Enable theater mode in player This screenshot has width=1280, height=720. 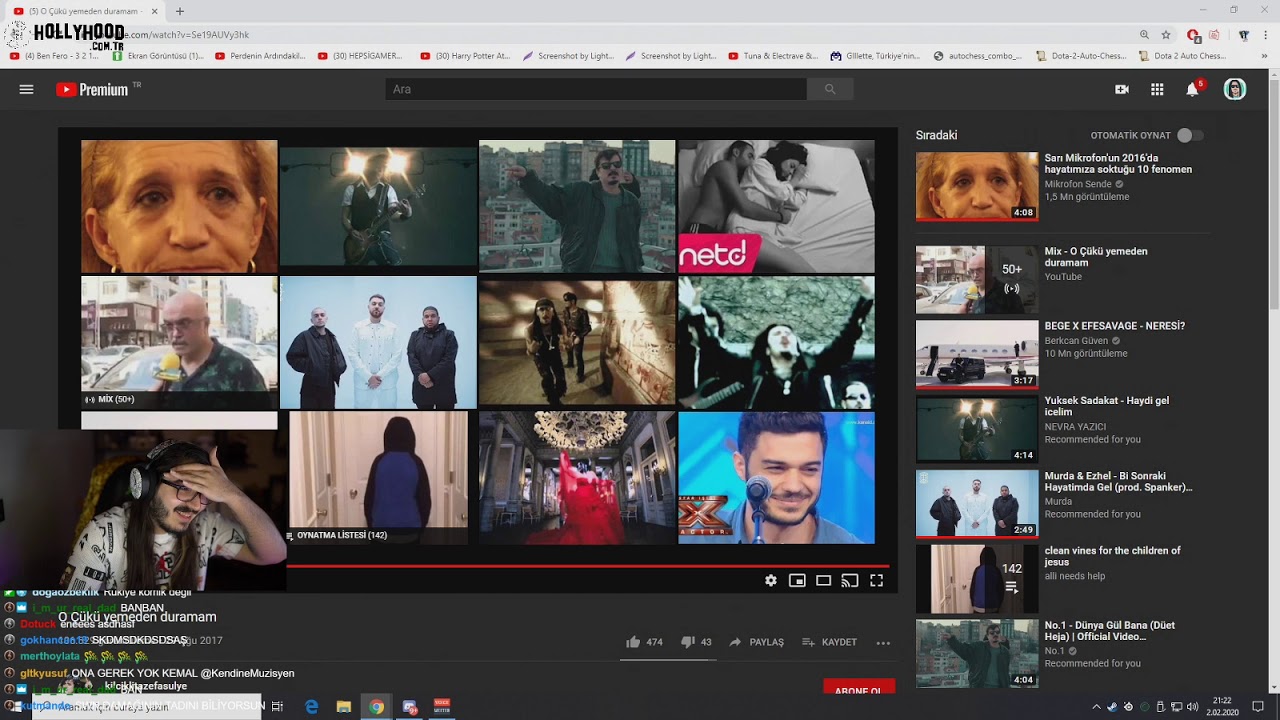823,580
